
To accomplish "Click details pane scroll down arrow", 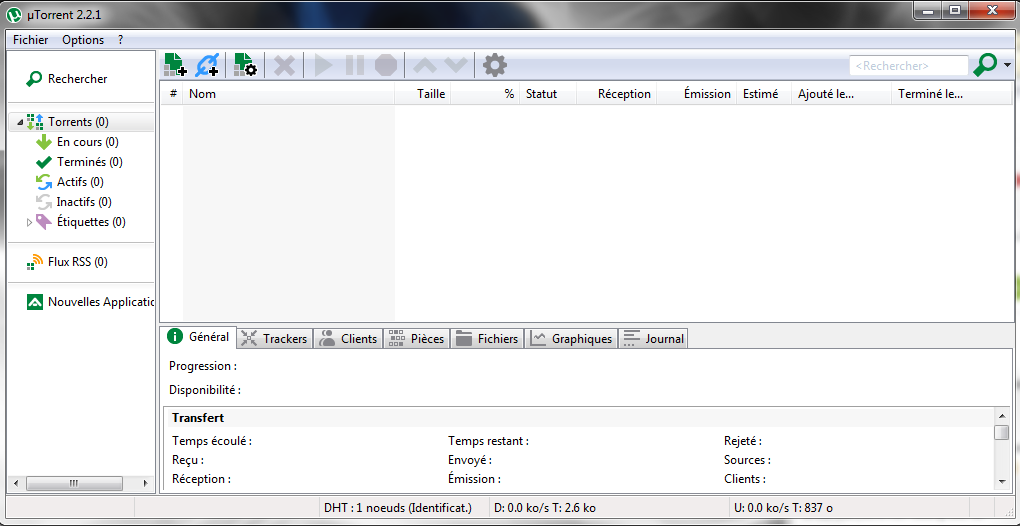I will pos(1002,482).
